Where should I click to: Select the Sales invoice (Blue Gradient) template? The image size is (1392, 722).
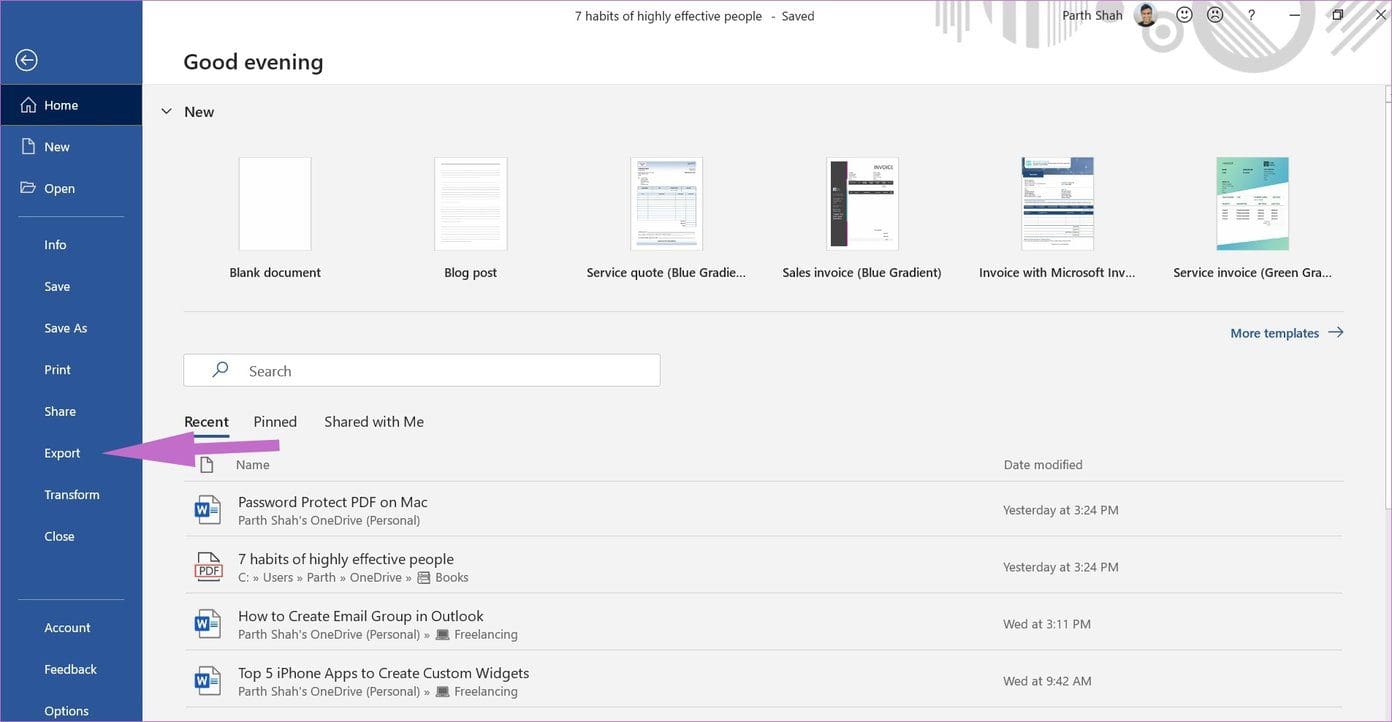click(862, 204)
